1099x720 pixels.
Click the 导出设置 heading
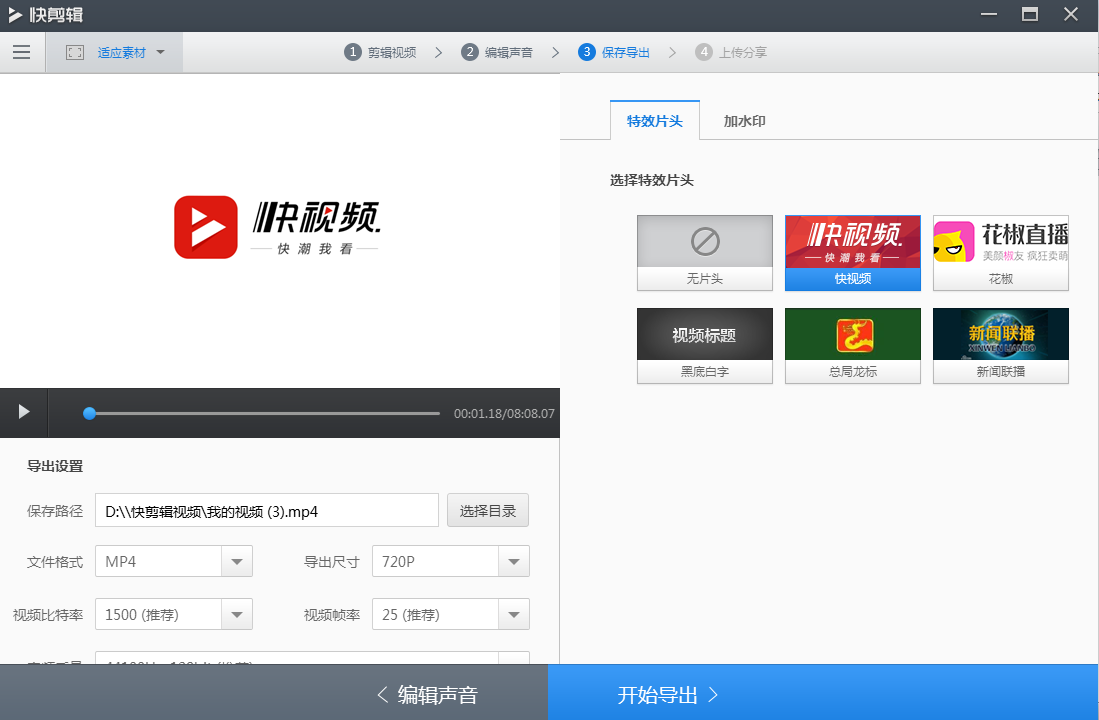[x=55, y=466]
